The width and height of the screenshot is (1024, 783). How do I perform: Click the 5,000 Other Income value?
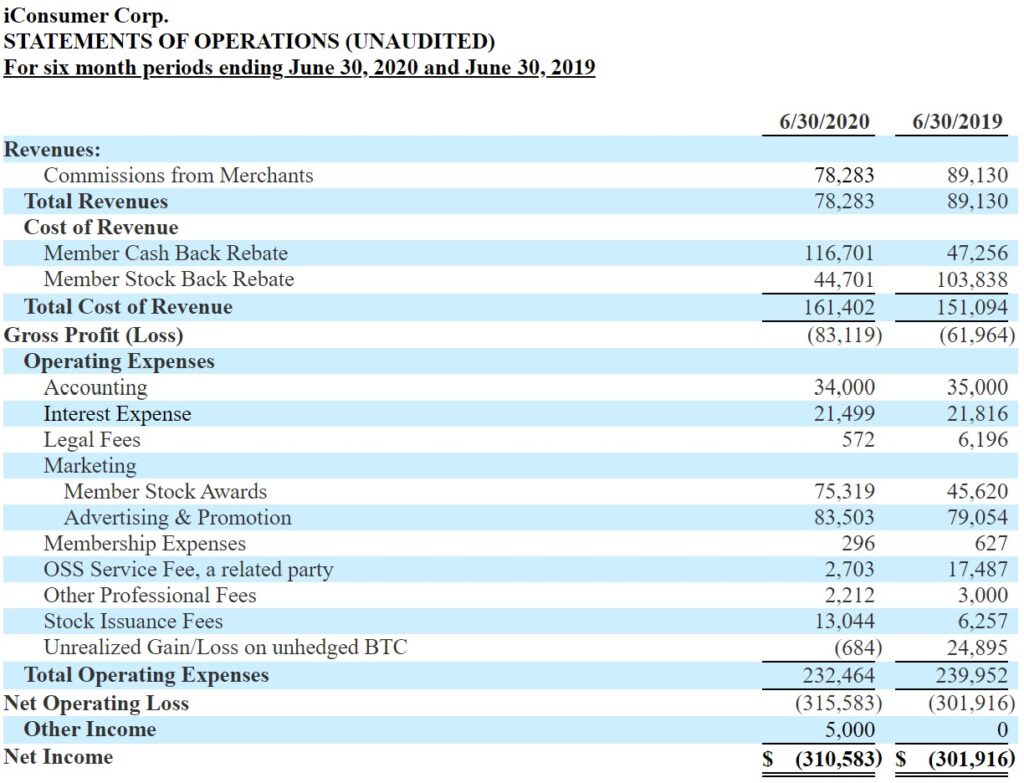click(x=849, y=729)
